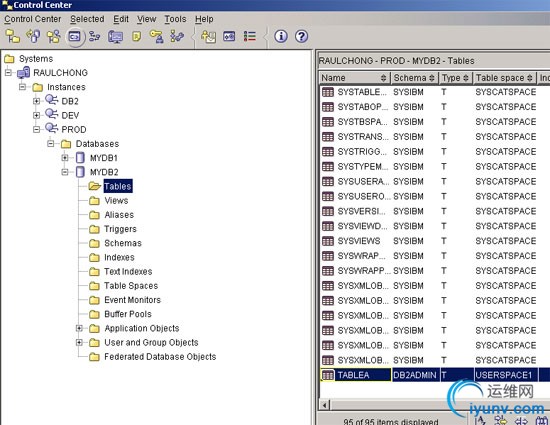This screenshot has width=550, height=425.
Task: Open the Journal note icon
Action: [136, 36]
